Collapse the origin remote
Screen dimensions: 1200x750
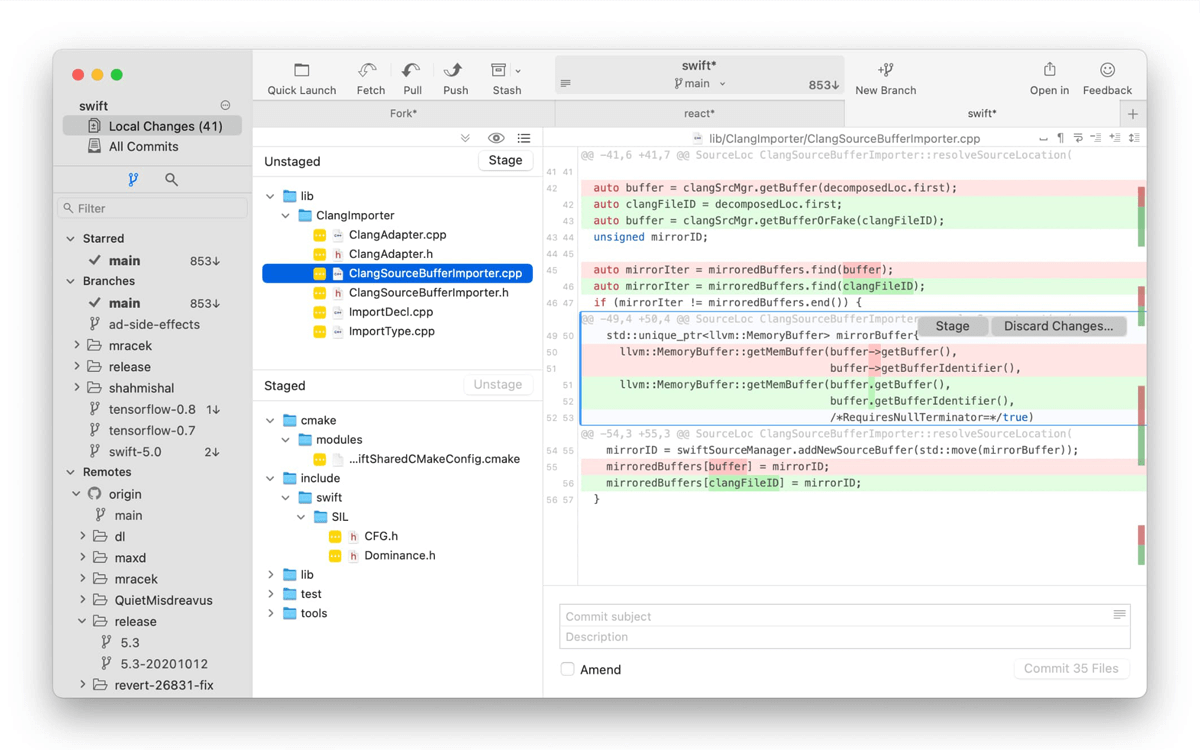tap(77, 494)
